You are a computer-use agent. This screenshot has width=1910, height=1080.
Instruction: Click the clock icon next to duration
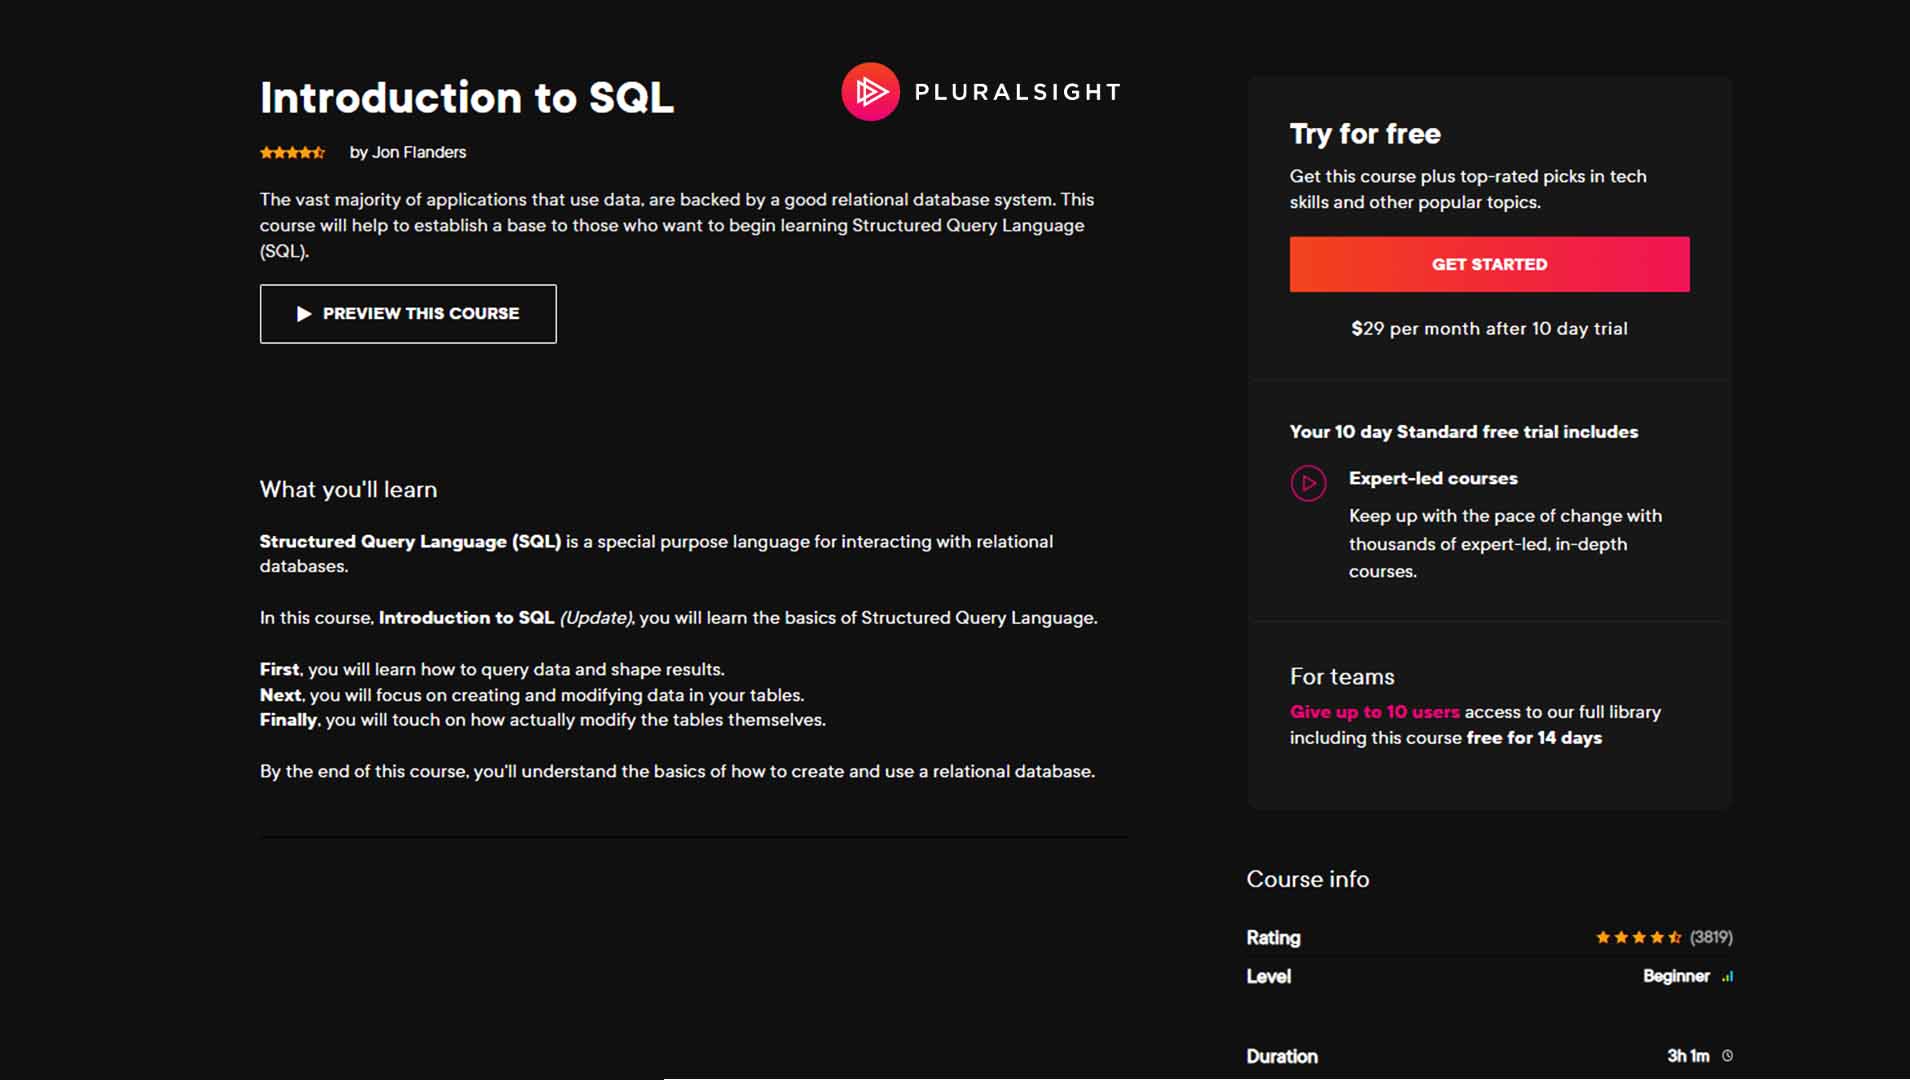(1727, 1056)
